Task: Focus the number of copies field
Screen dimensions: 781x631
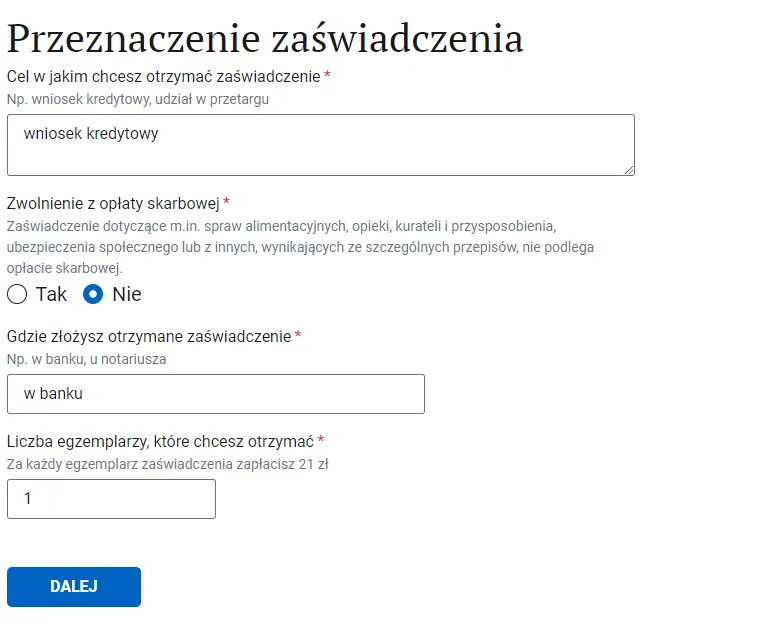Action: point(111,498)
